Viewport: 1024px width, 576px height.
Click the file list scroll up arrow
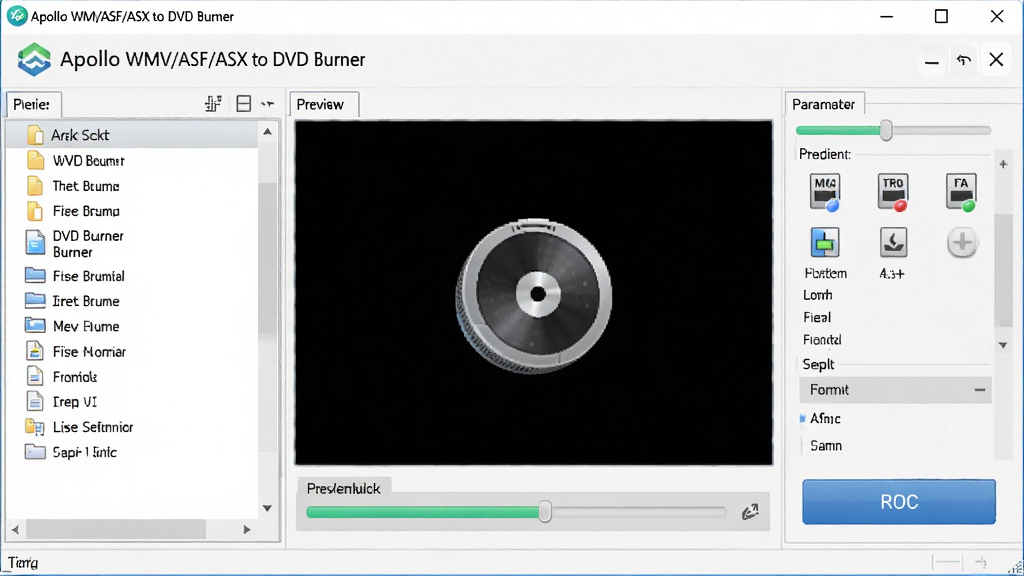click(x=267, y=132)
